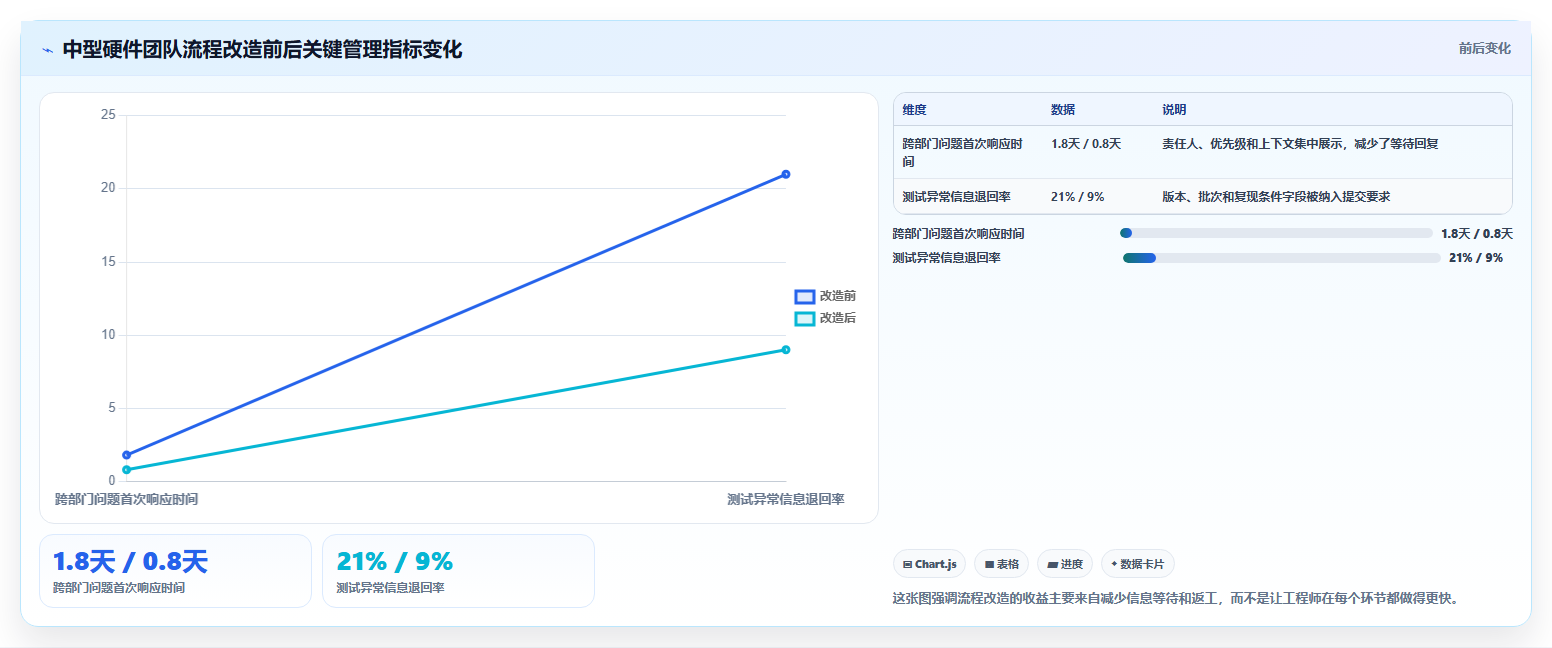Click the 改造前 blue legend swatch
Viewport: 1552px width, 648px height.
coord(805,296)
